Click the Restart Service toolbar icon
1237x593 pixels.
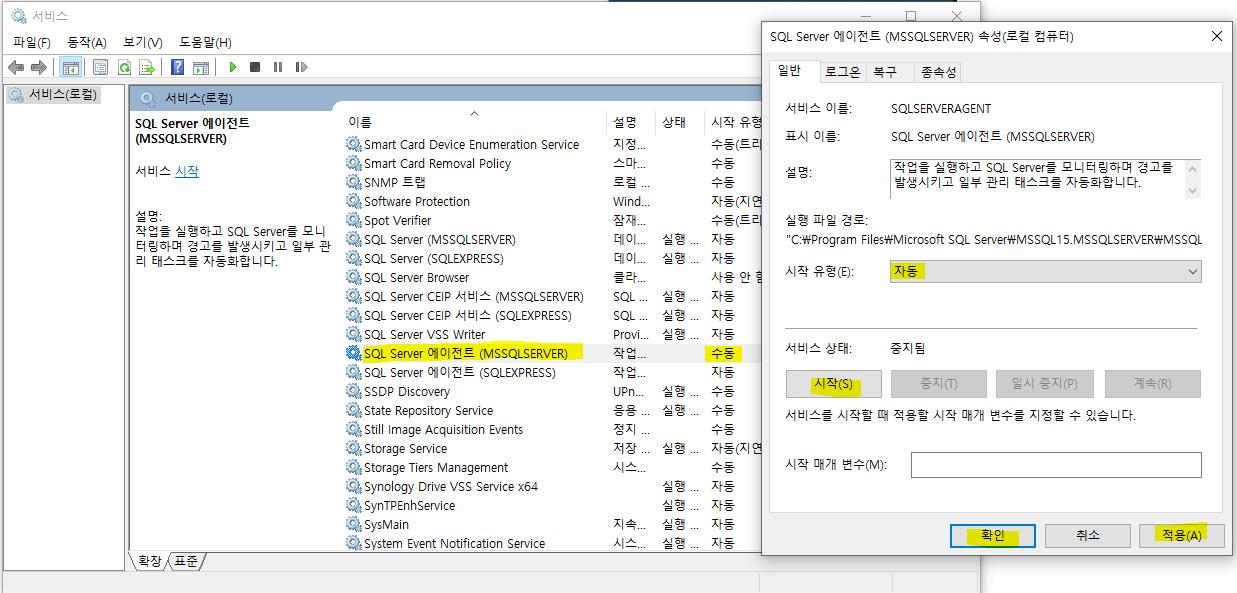click(300, 67)
